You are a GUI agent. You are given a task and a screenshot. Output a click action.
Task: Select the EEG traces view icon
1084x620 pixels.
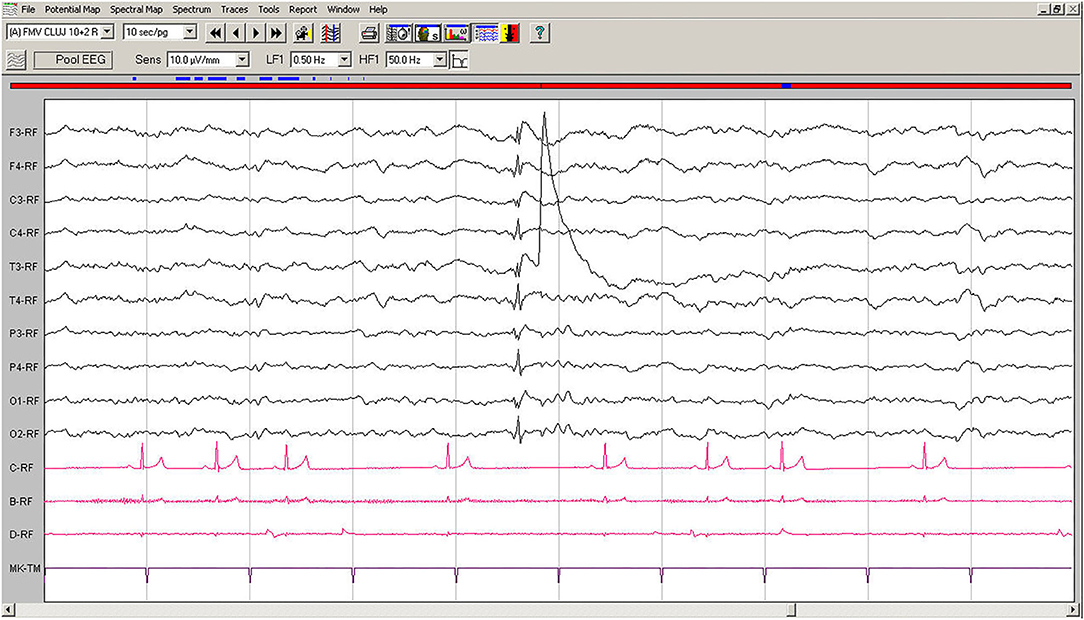pos(487,32)
